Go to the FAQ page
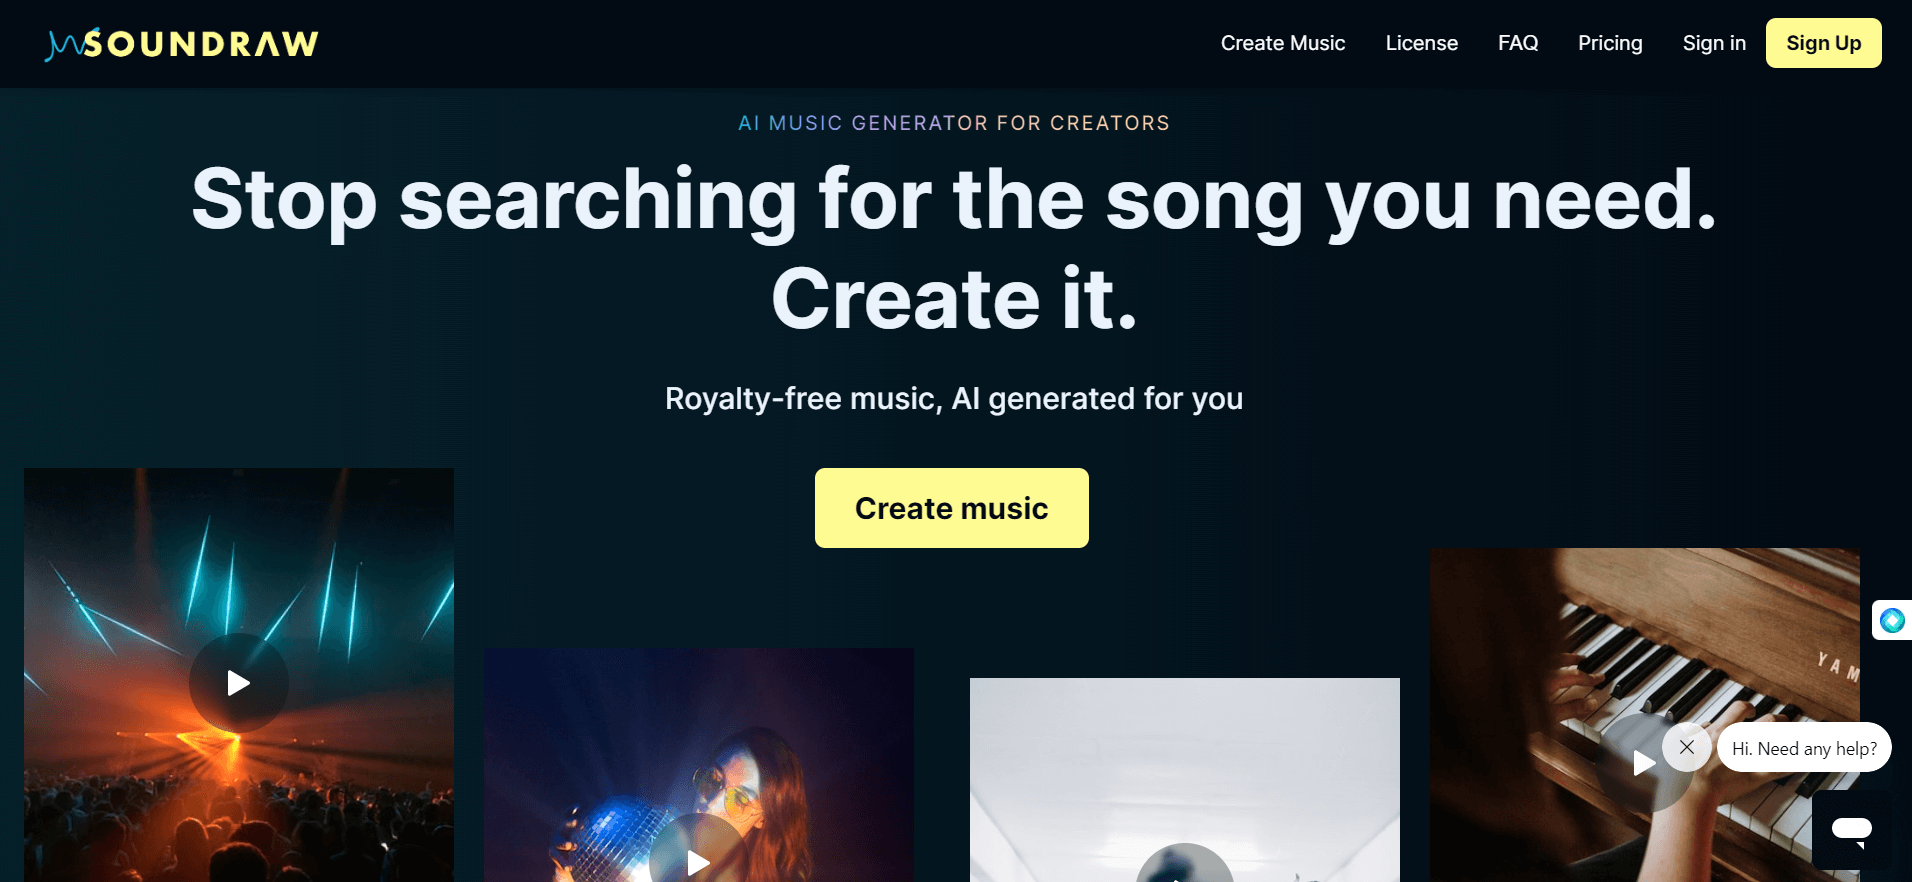The width and height of the screenshot is (1912, 882). tap(1517, 43)
